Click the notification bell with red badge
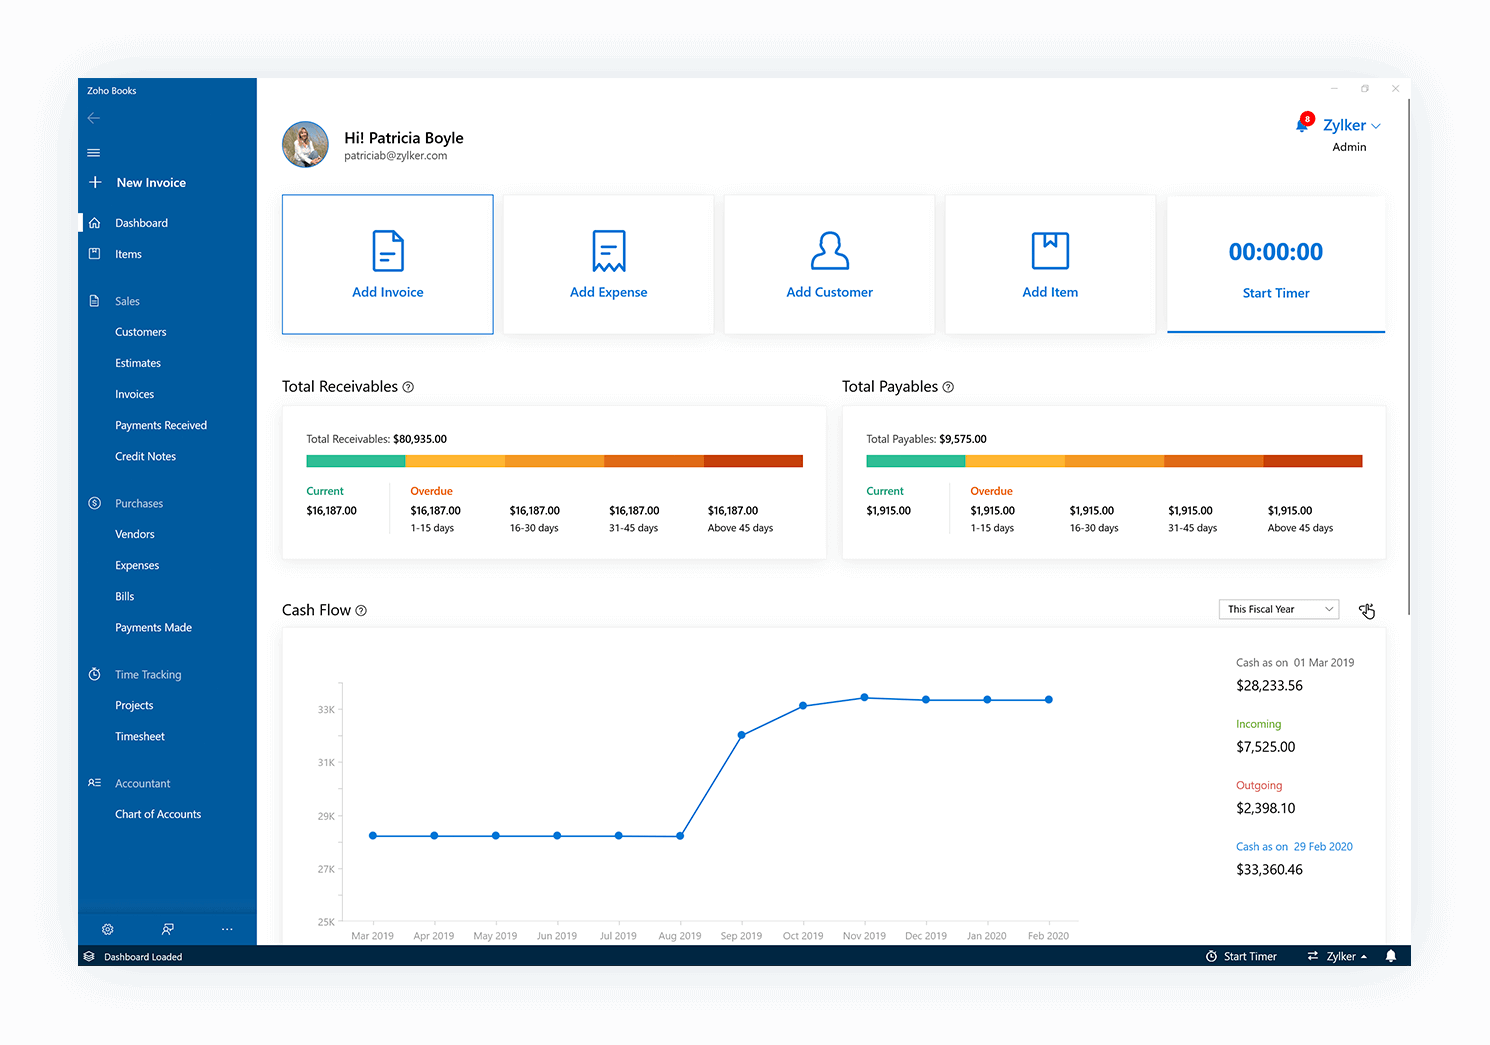This screenshot has height=1045, width=1490. tap(1302, 124)
